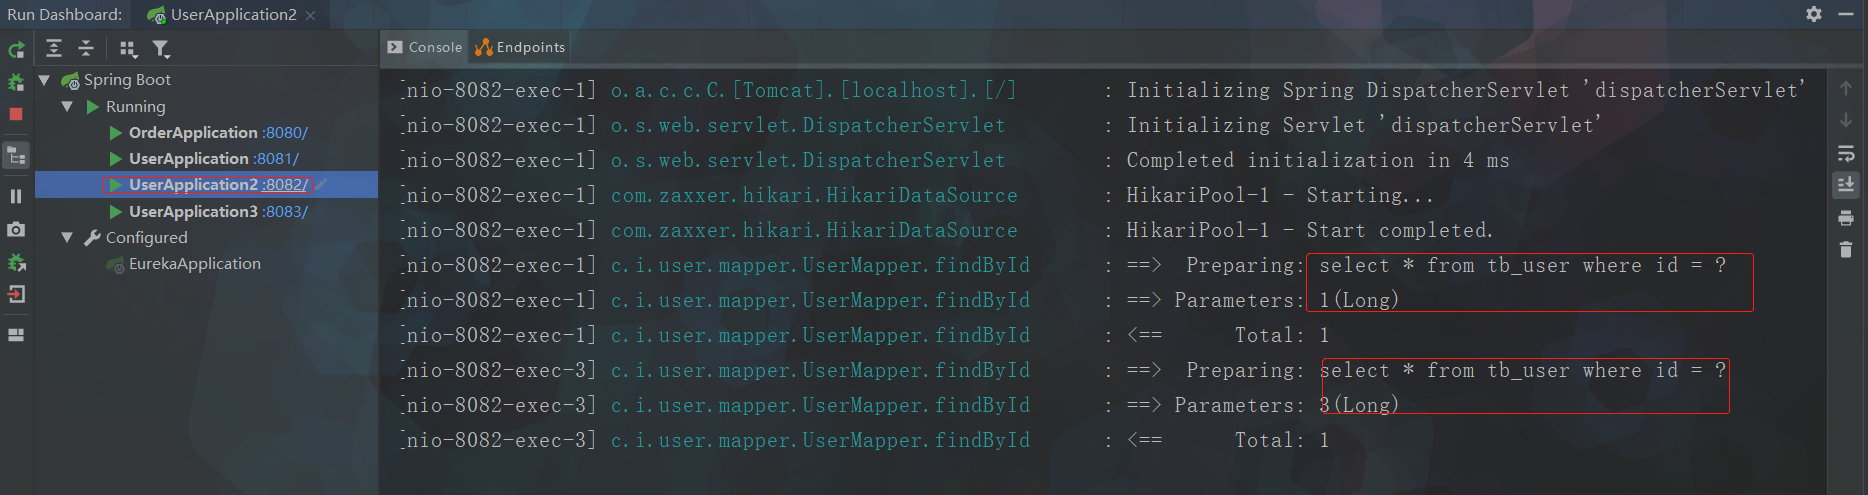Select the Running group node

coord(136,107)
